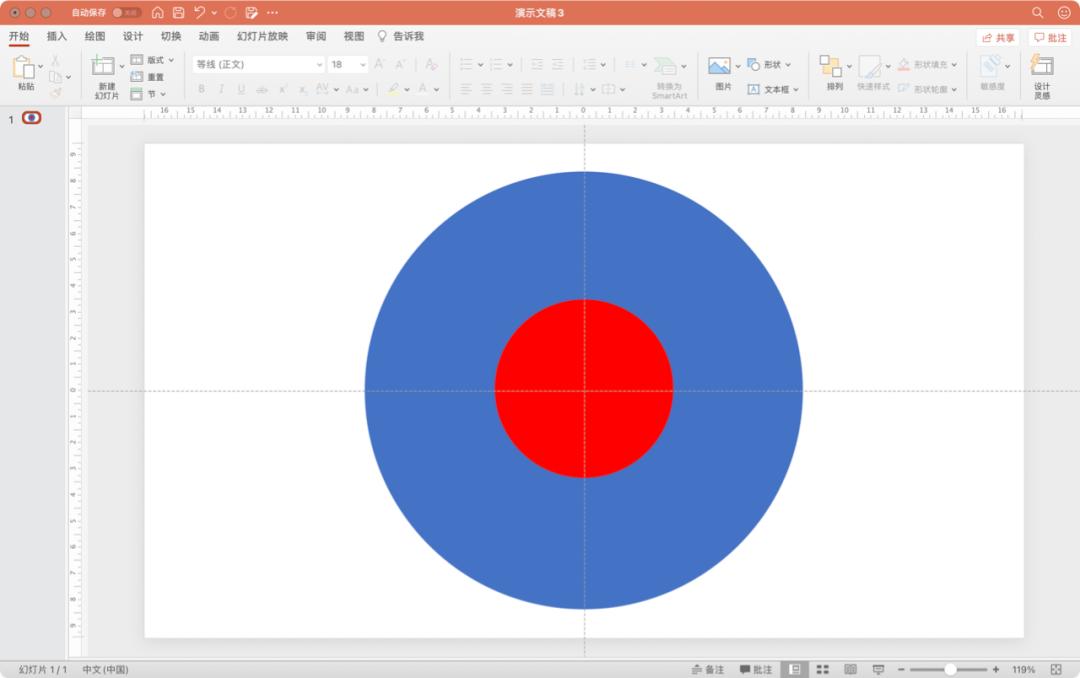Open the 插入 ribbon tab
This screenshot has height=678, width=1080.
(57, 36)
